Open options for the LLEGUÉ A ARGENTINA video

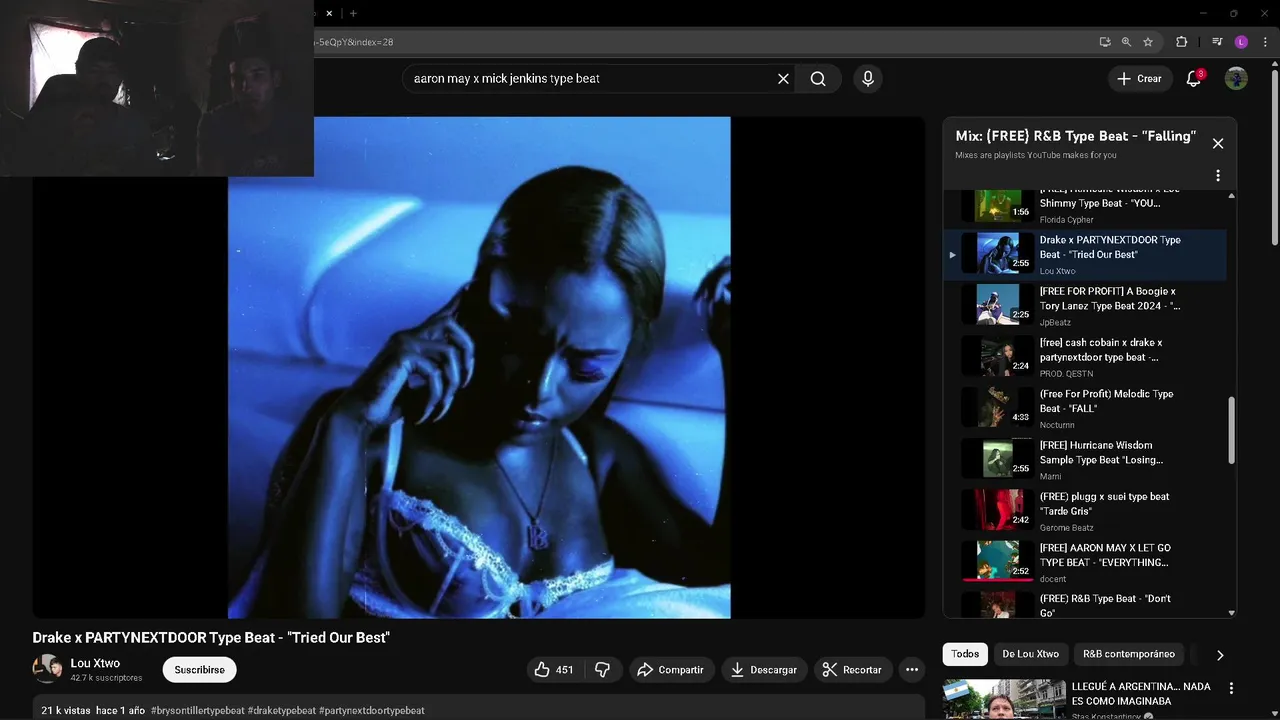[1231, 688]
